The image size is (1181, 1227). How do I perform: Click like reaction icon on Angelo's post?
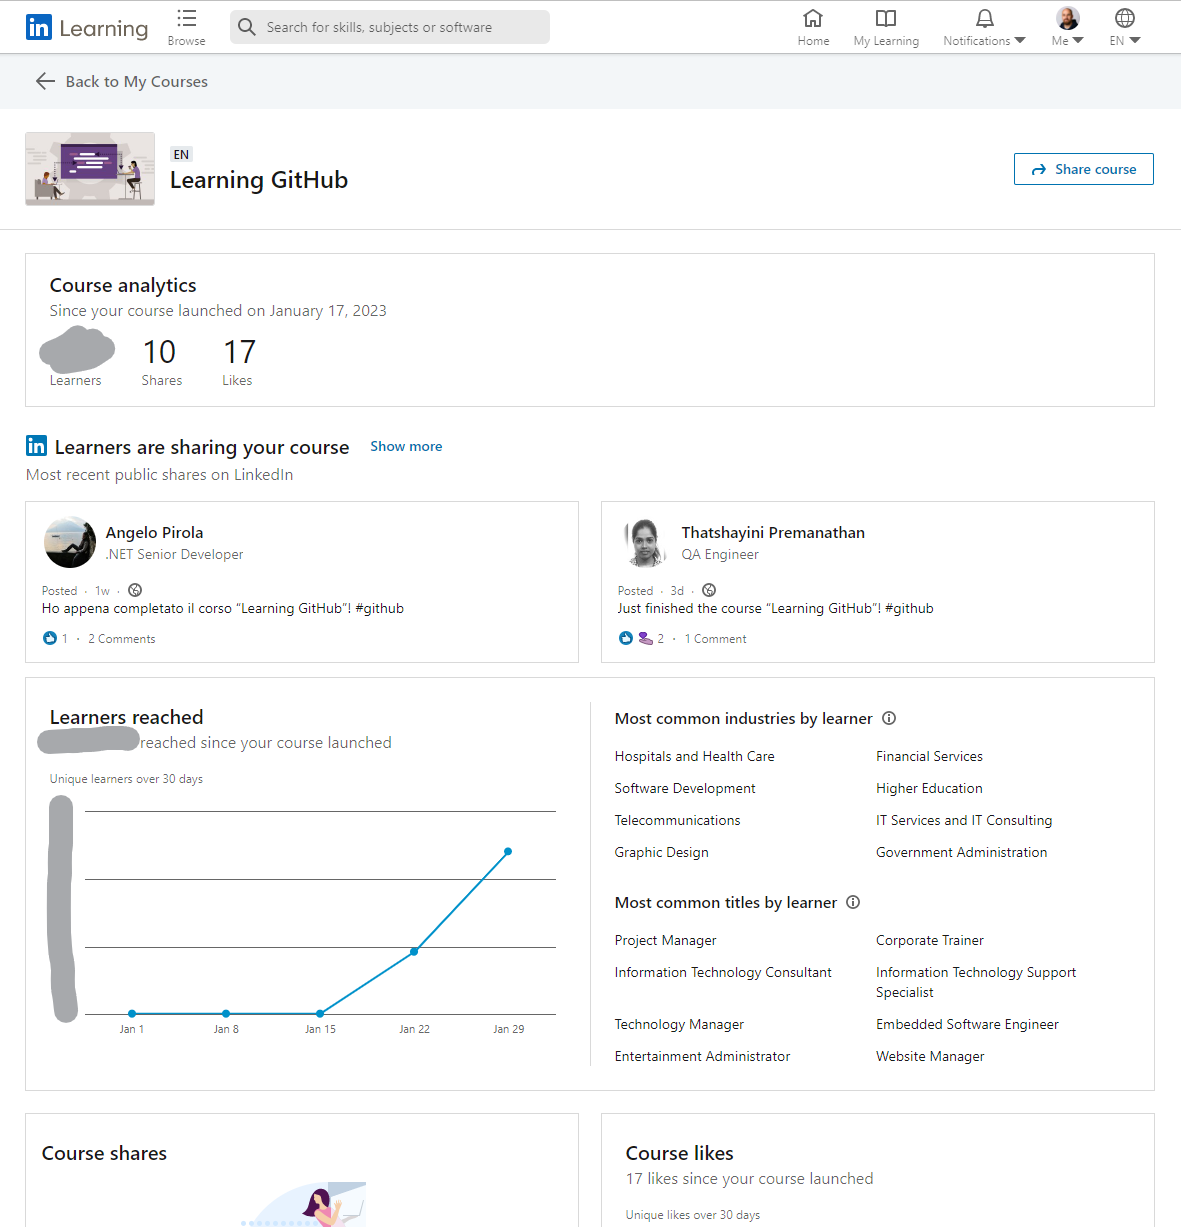point(50,638)
